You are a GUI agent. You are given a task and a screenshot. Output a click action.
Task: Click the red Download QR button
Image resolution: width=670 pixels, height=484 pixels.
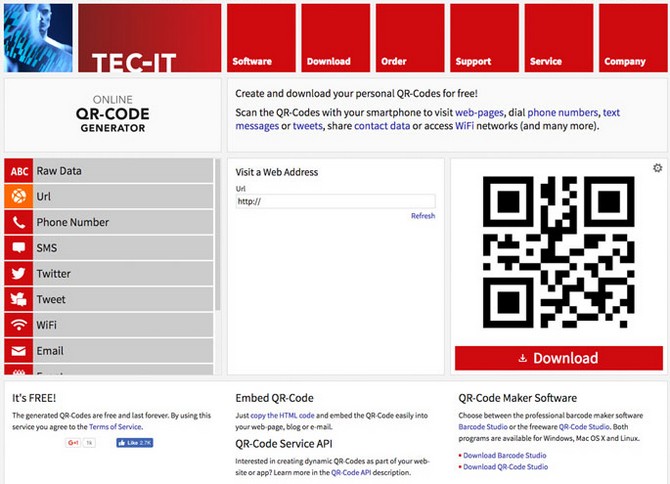click(x=559, y=358)
